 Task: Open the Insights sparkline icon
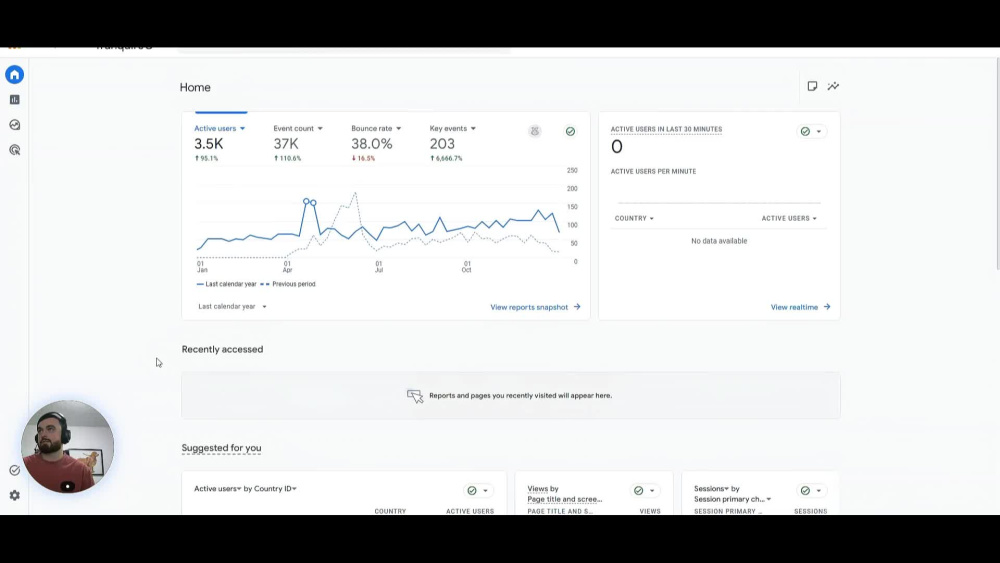point(834,86)
